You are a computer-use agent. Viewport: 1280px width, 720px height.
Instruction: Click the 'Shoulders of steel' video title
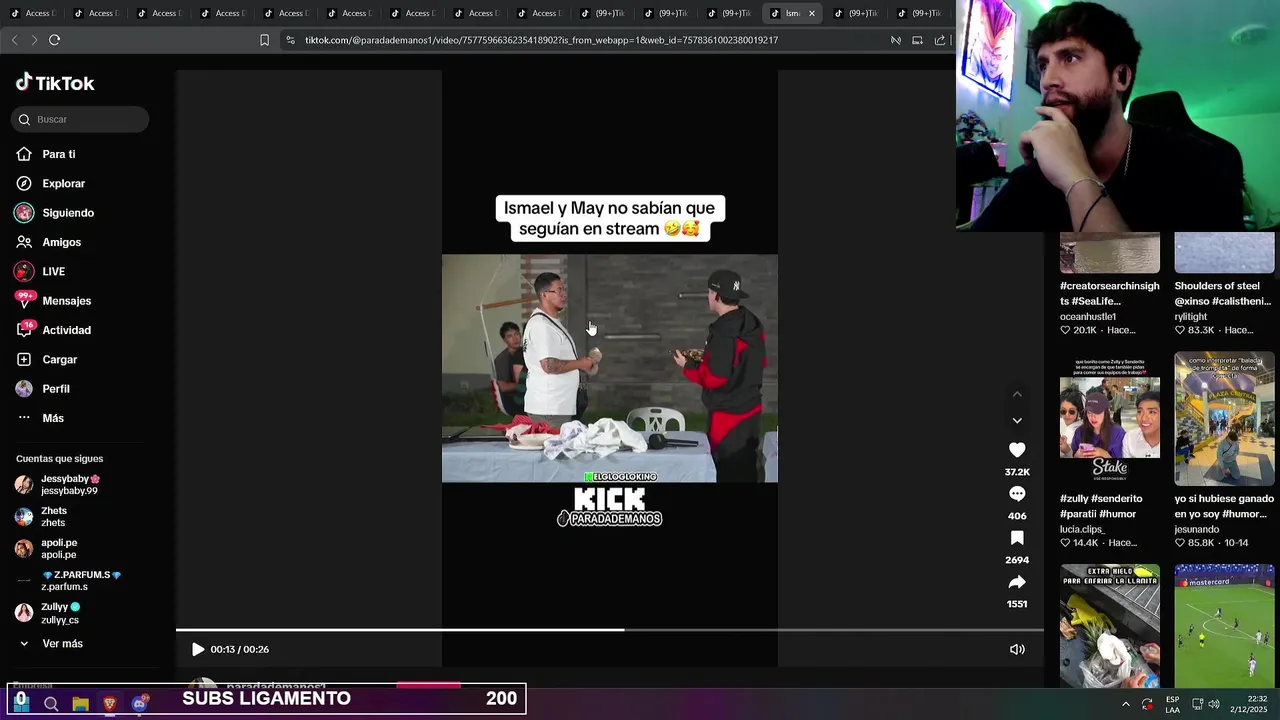(x=1223, y=293)
